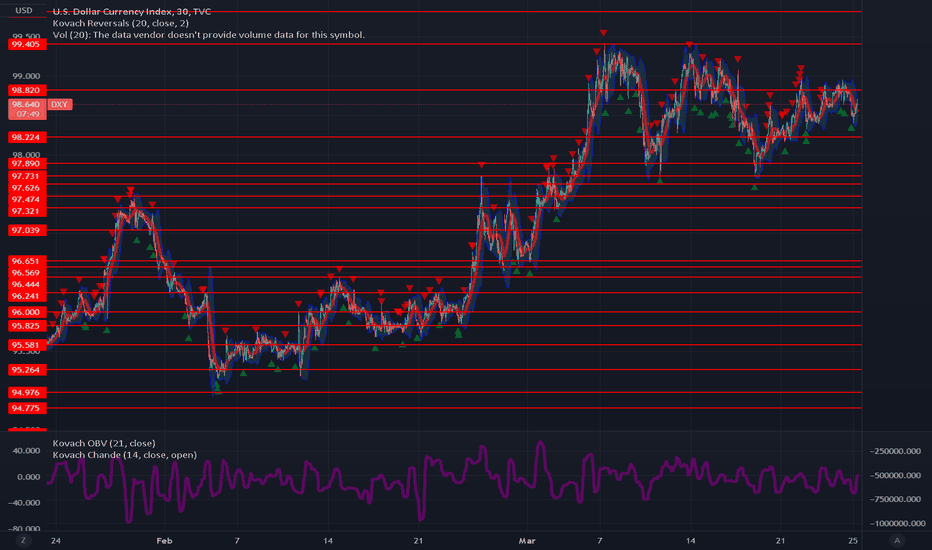Screen dimensions: 932x550
Task: Click the DXY symbol price tag
Action: [59, 105]
